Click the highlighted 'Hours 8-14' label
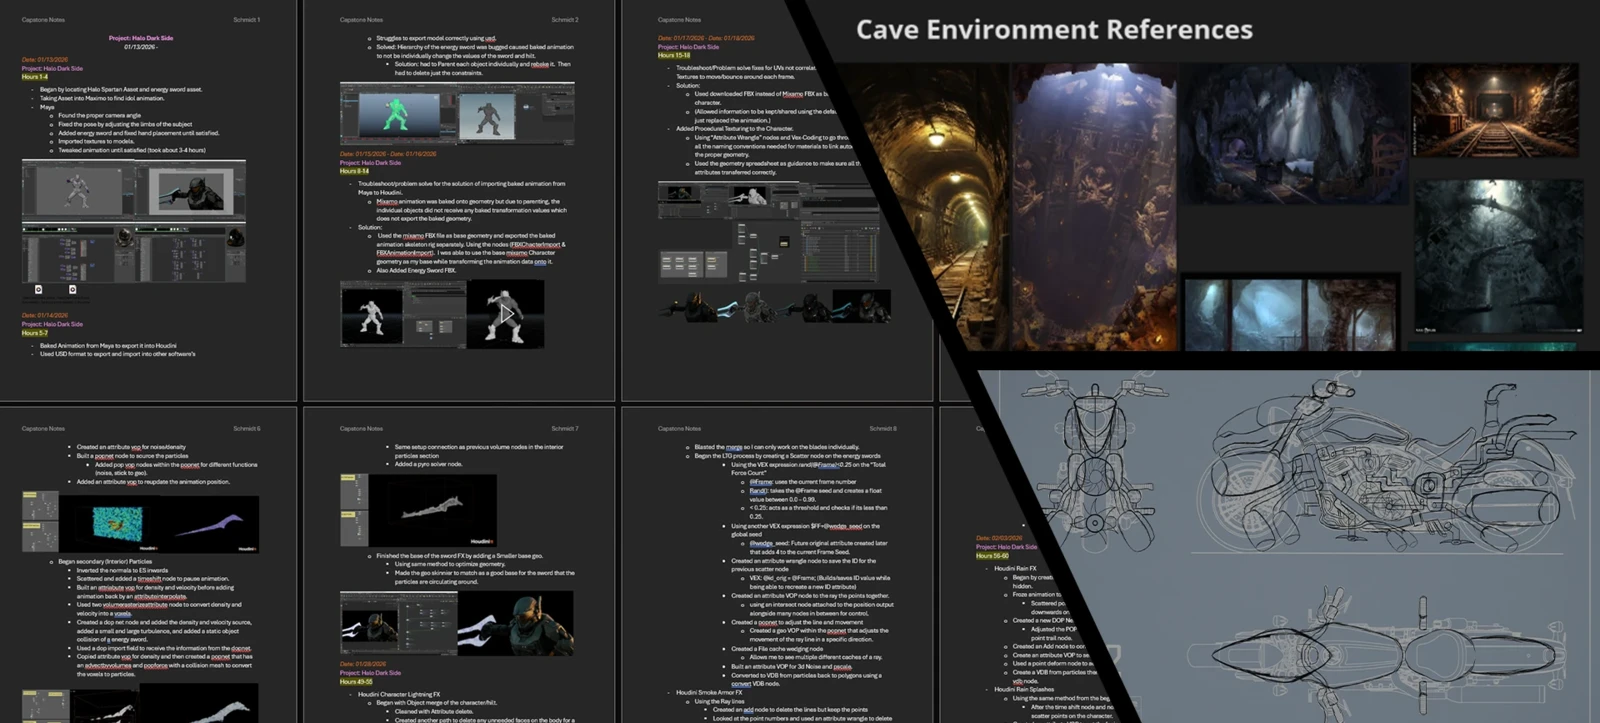The image size is (1600, 723). click(x=355, y=171)
